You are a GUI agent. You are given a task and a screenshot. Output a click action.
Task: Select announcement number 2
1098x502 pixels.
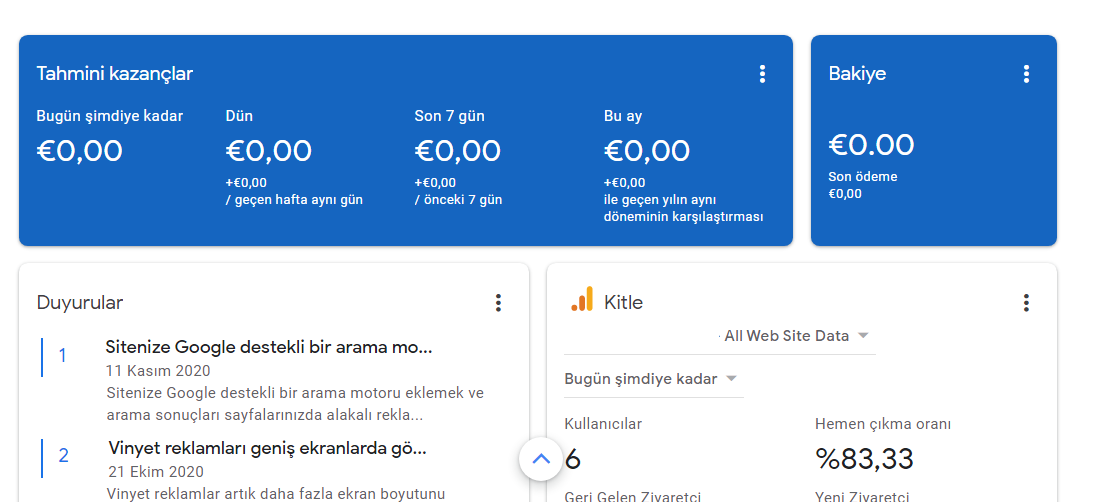pos(63,456)
